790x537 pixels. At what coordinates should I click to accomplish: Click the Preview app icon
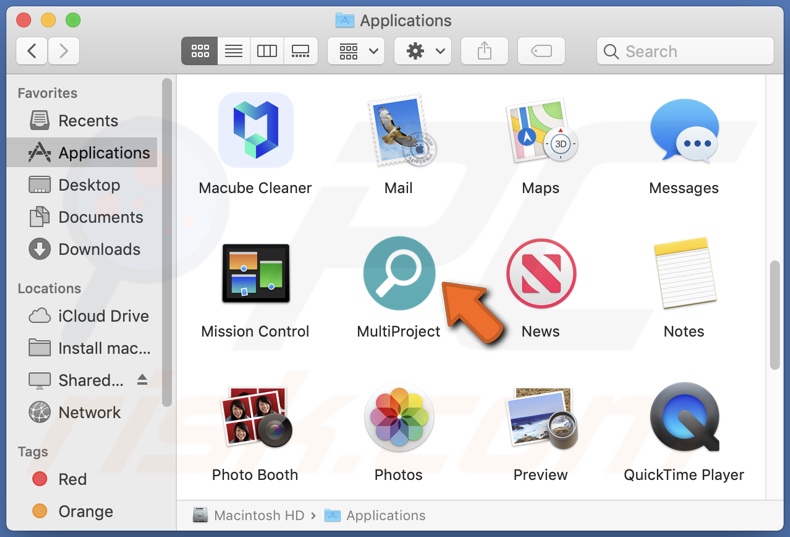pos(543,417)
